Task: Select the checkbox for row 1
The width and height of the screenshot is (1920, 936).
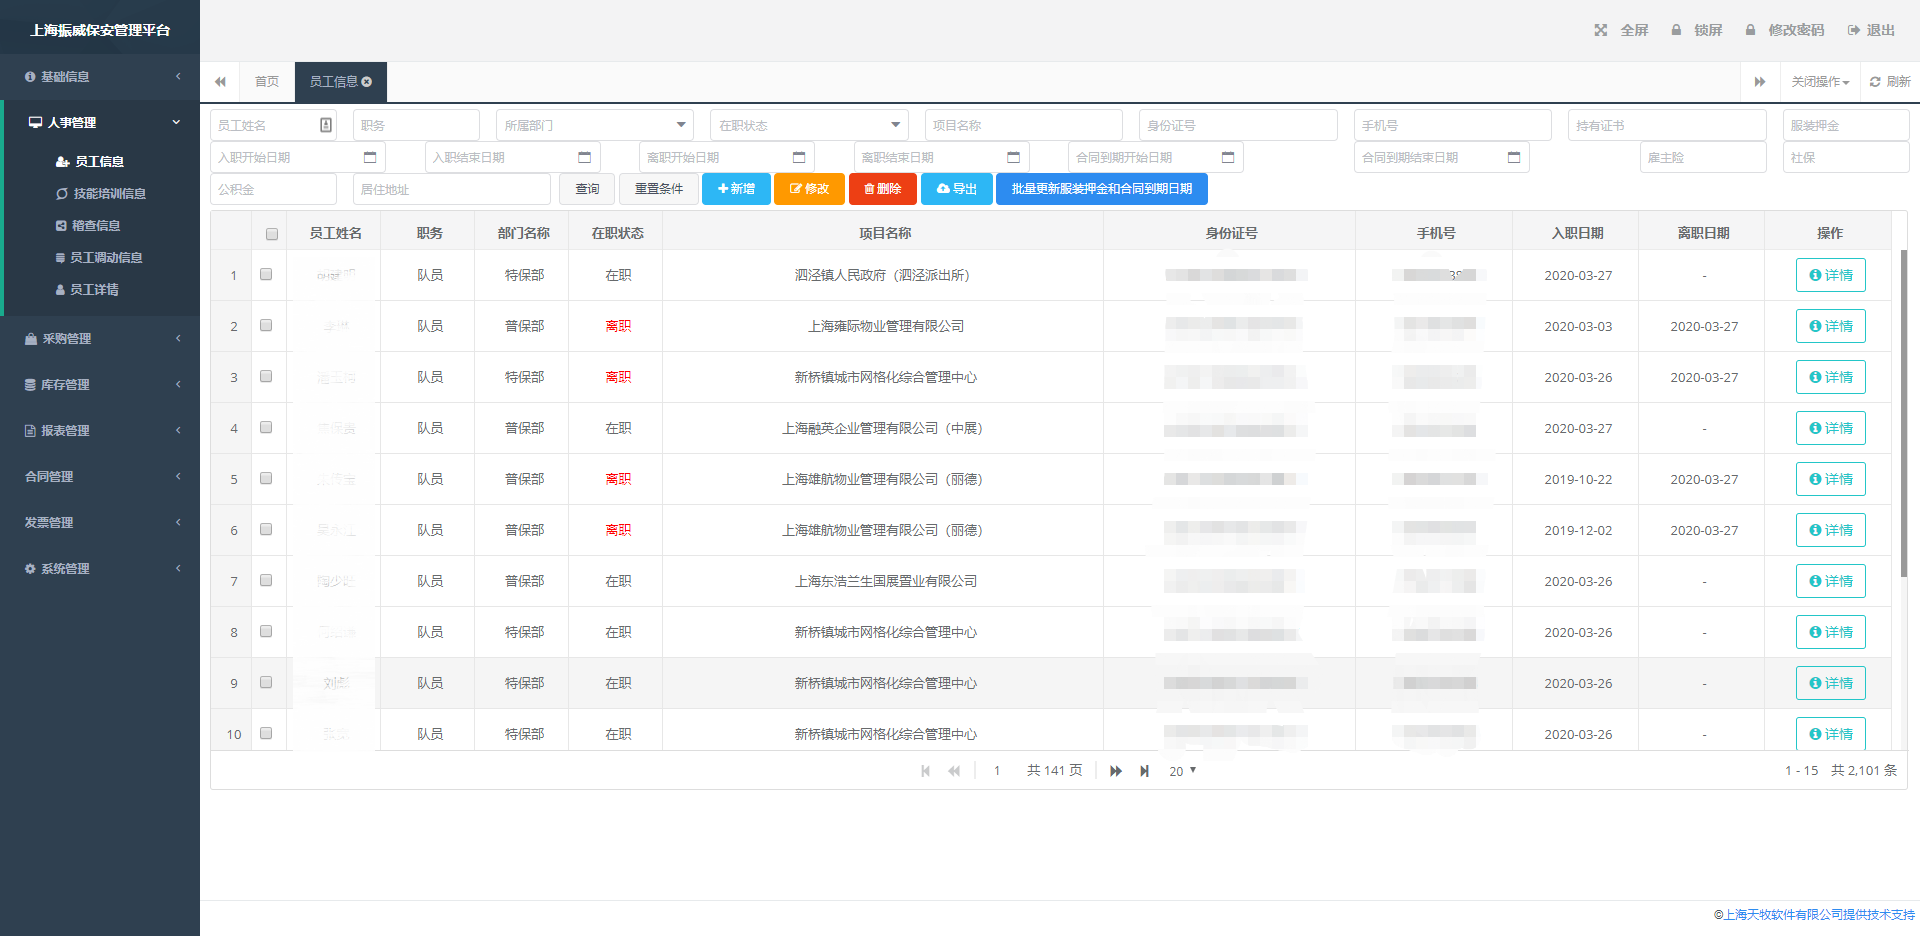Action: (266, 274)
